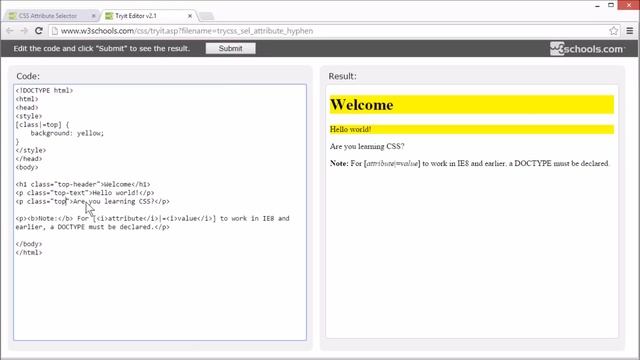Click the closing </html> tag line

(29, 252)
